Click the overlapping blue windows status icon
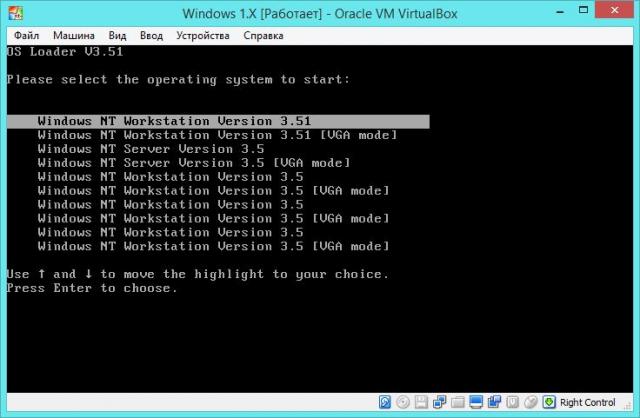640x418 pixels. [x=494, y=402]
